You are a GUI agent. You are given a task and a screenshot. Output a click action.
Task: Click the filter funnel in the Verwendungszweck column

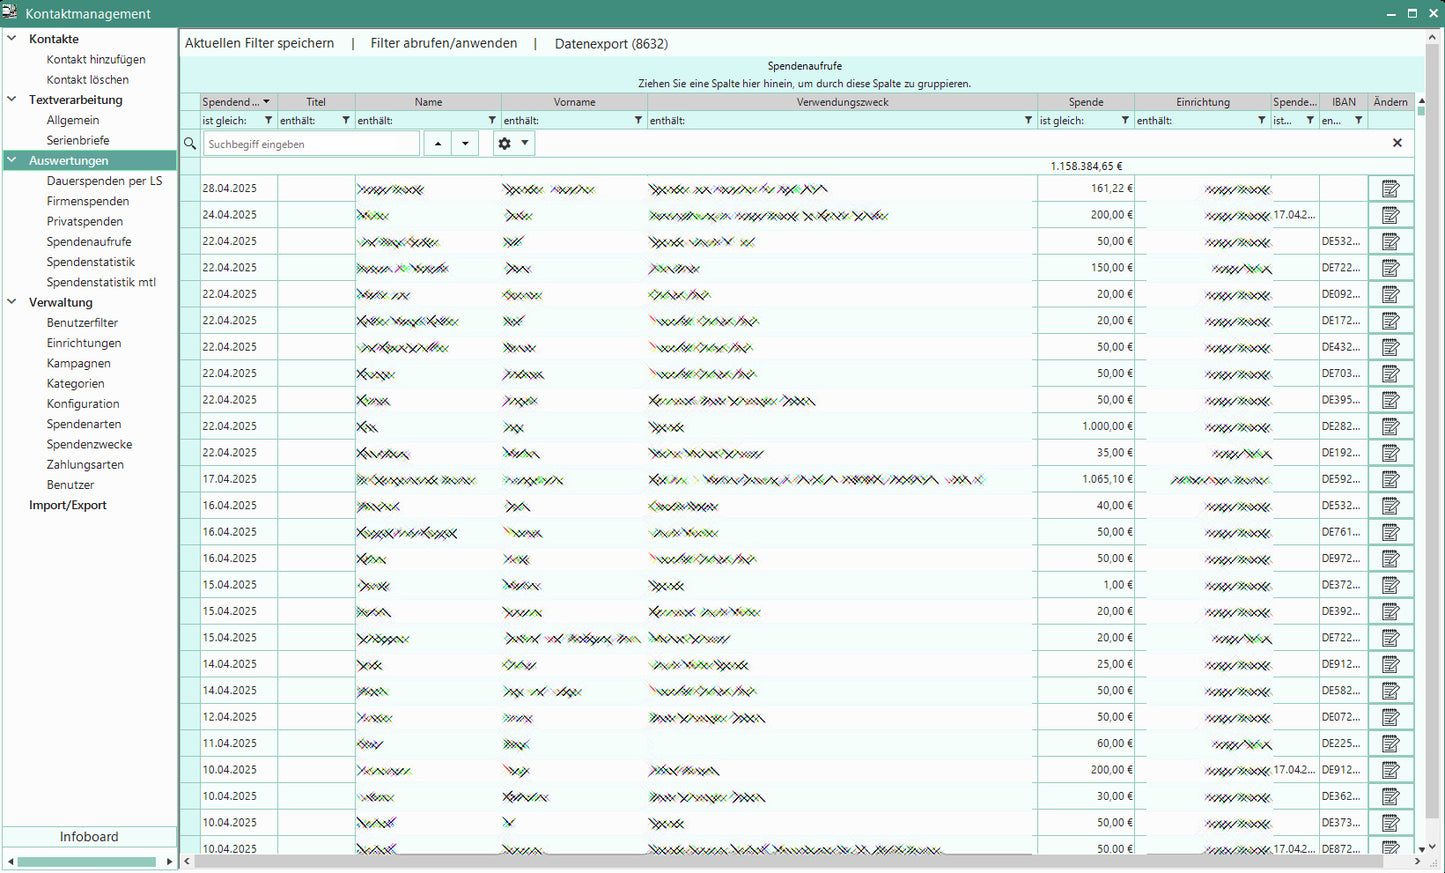click(x=1028, y=121)
